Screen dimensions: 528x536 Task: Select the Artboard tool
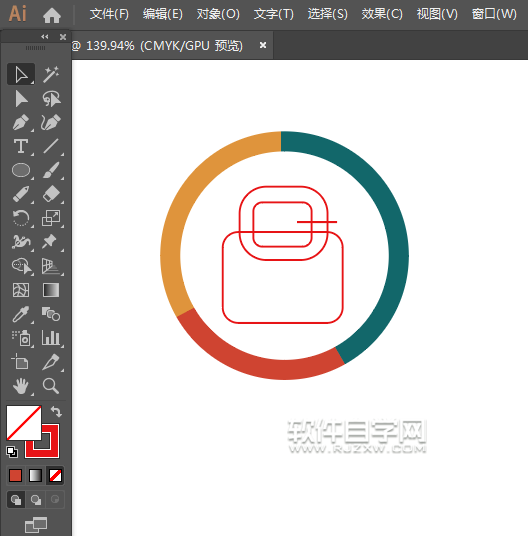point(21,362)
